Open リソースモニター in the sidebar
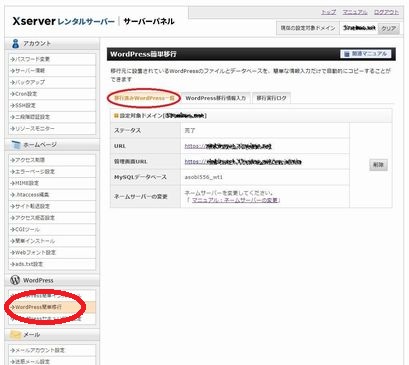Screen dimensions: 409x365 coord(52,128)
